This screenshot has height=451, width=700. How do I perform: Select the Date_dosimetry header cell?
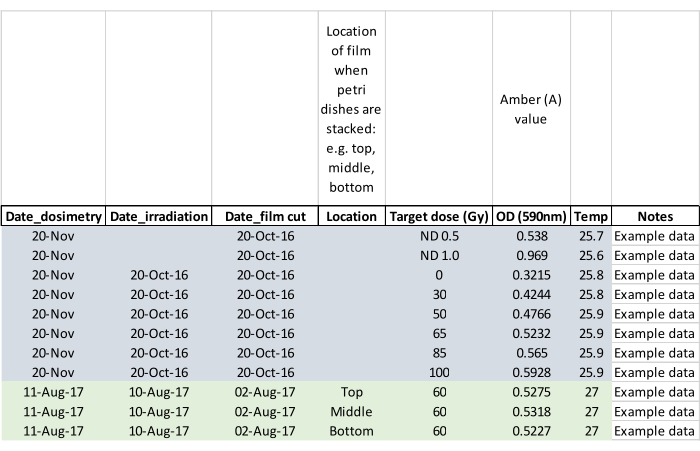(53, 216)
